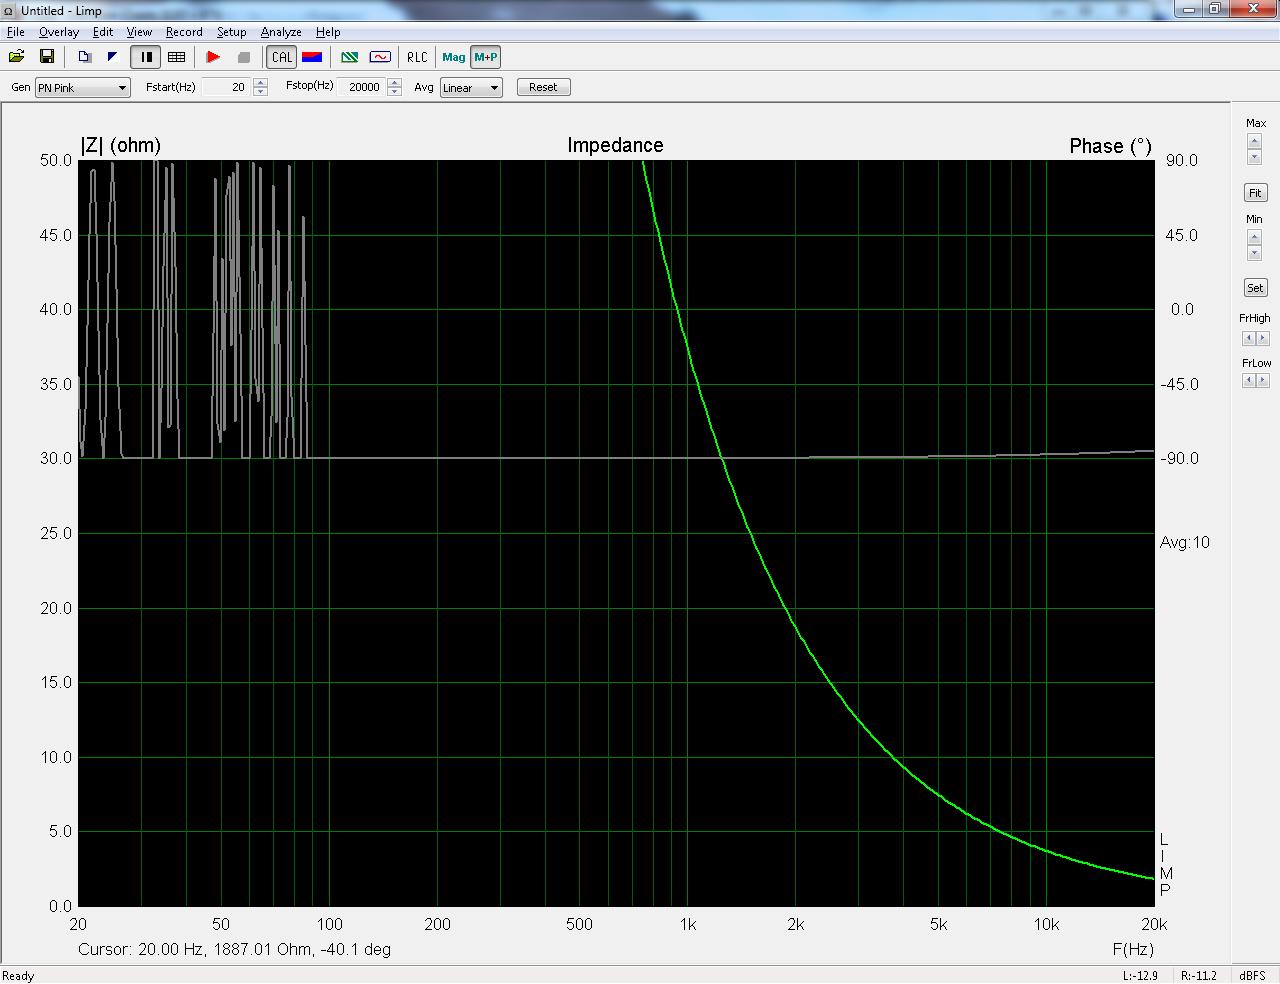Viewport: 1280px width, 984px height.
Task: Lower graph Min with the down arrow
Action: point(1254,253)
